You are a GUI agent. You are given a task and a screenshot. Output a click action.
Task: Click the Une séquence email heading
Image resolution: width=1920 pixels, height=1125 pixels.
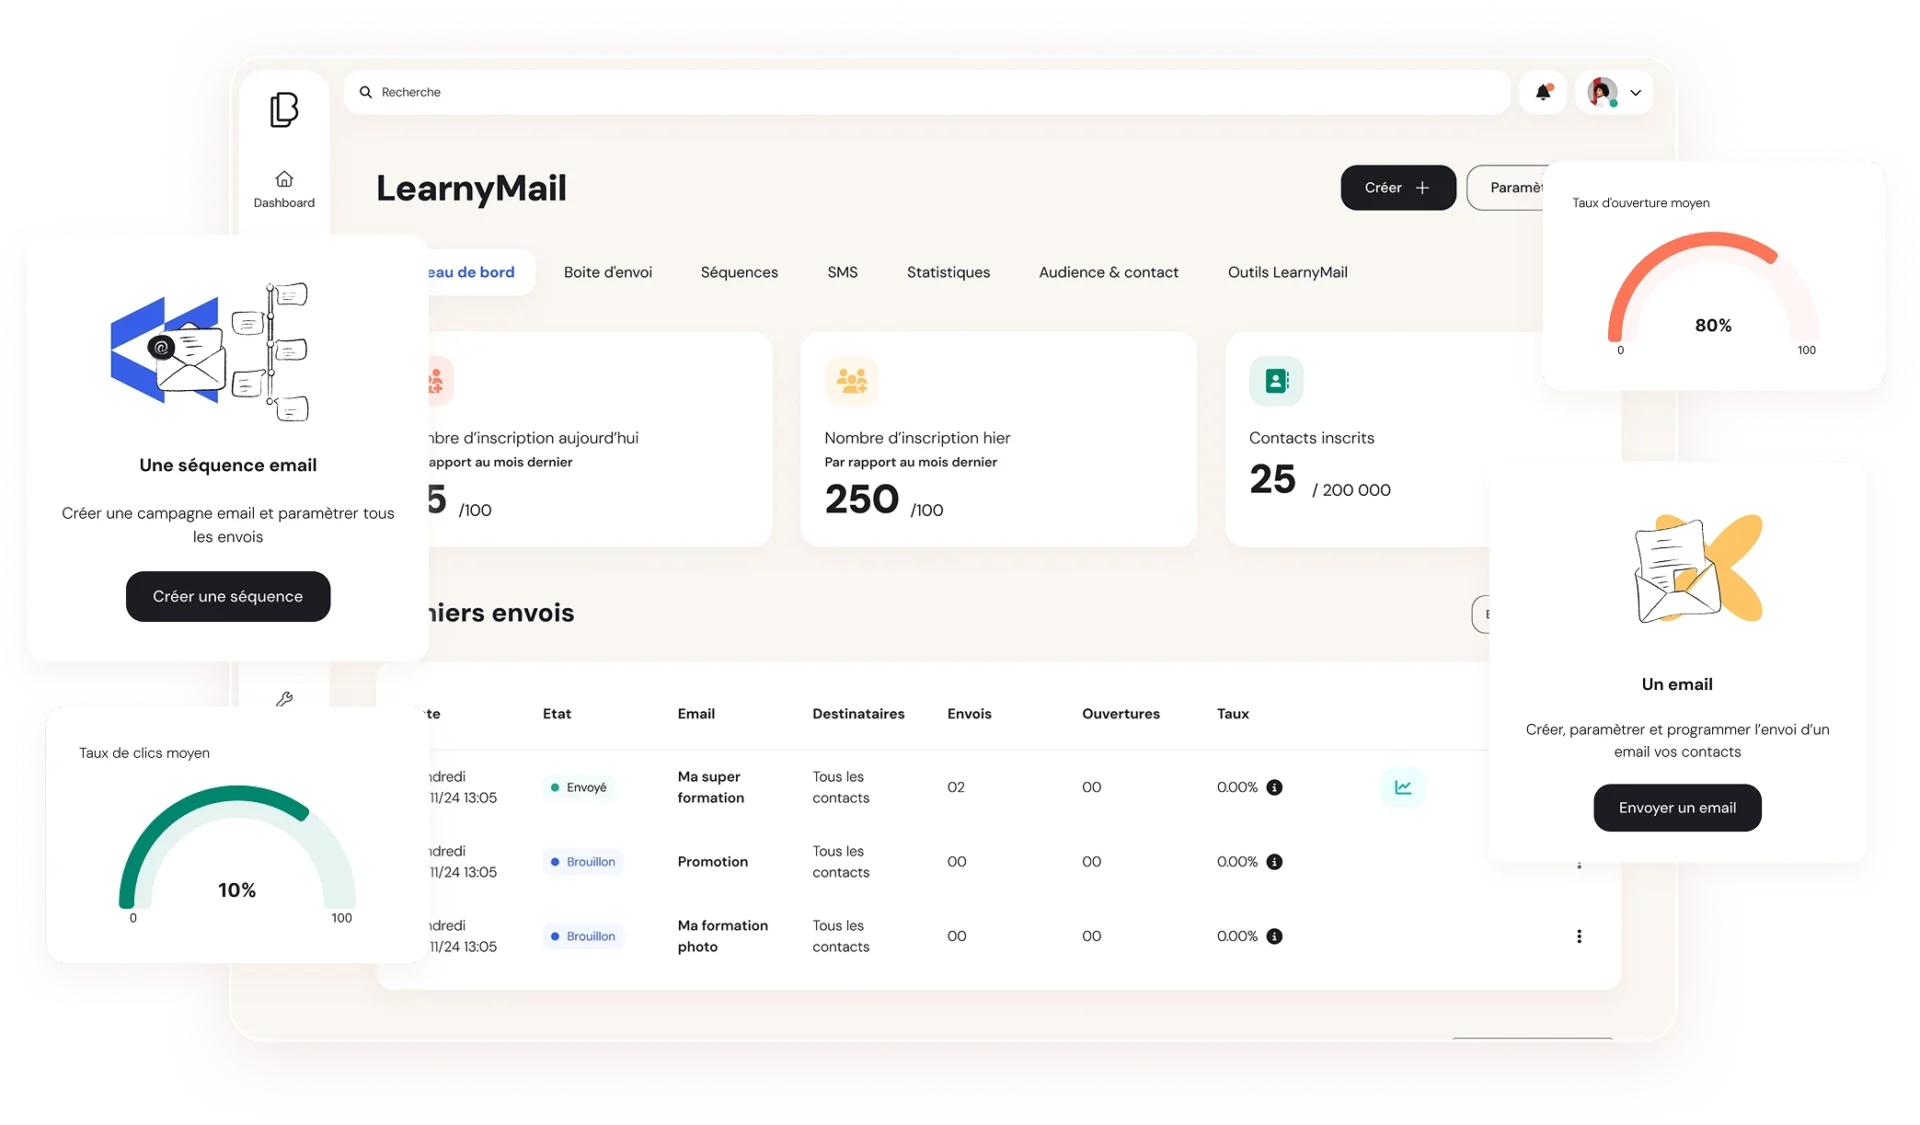pyautogui.click(x=228, y=465)
